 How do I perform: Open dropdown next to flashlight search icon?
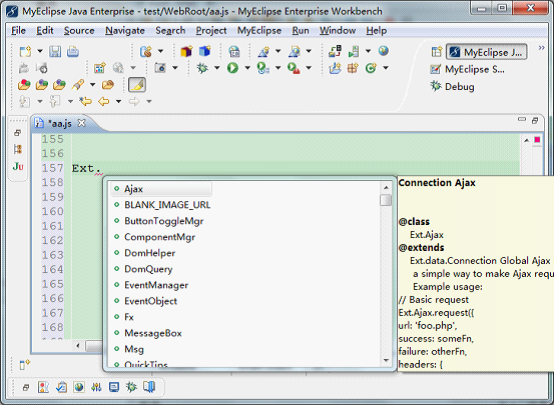click(x=93, y=84)
